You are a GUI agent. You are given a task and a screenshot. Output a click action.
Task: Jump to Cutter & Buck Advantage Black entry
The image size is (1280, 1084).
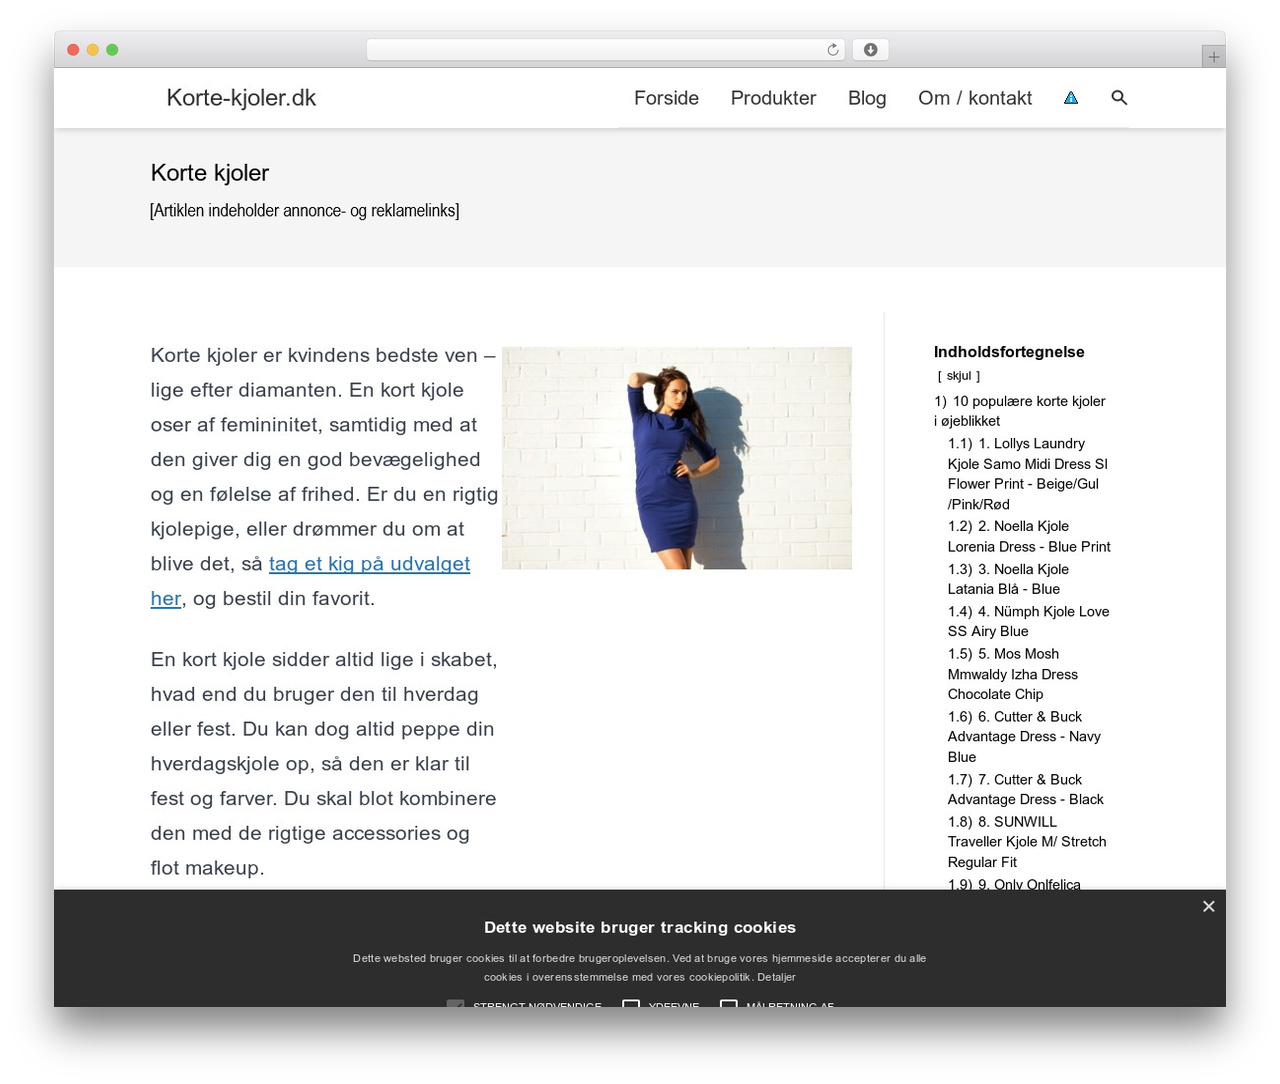[1026, 789]
